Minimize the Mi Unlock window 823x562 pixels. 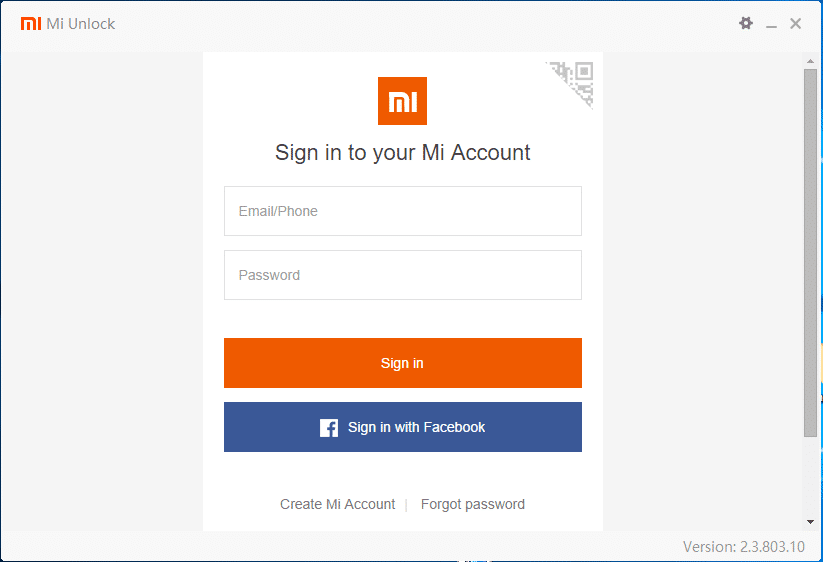[x=771, y=24]
